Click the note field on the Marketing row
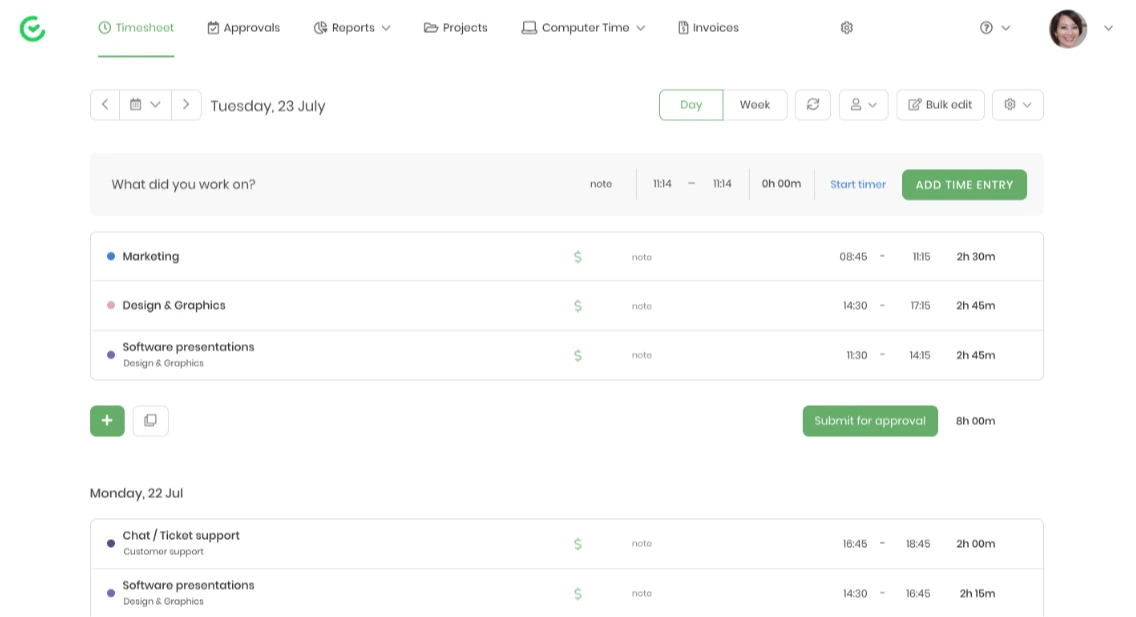 coord(642,257)
